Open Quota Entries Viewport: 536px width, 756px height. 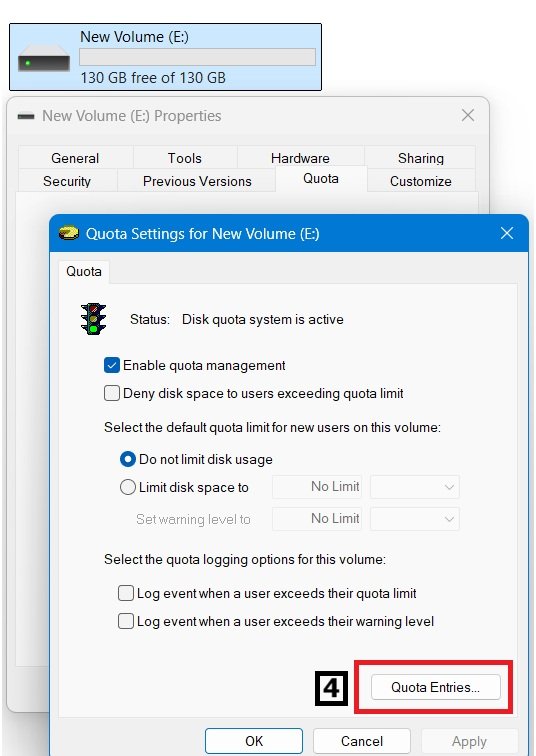(x=436, y=687)
